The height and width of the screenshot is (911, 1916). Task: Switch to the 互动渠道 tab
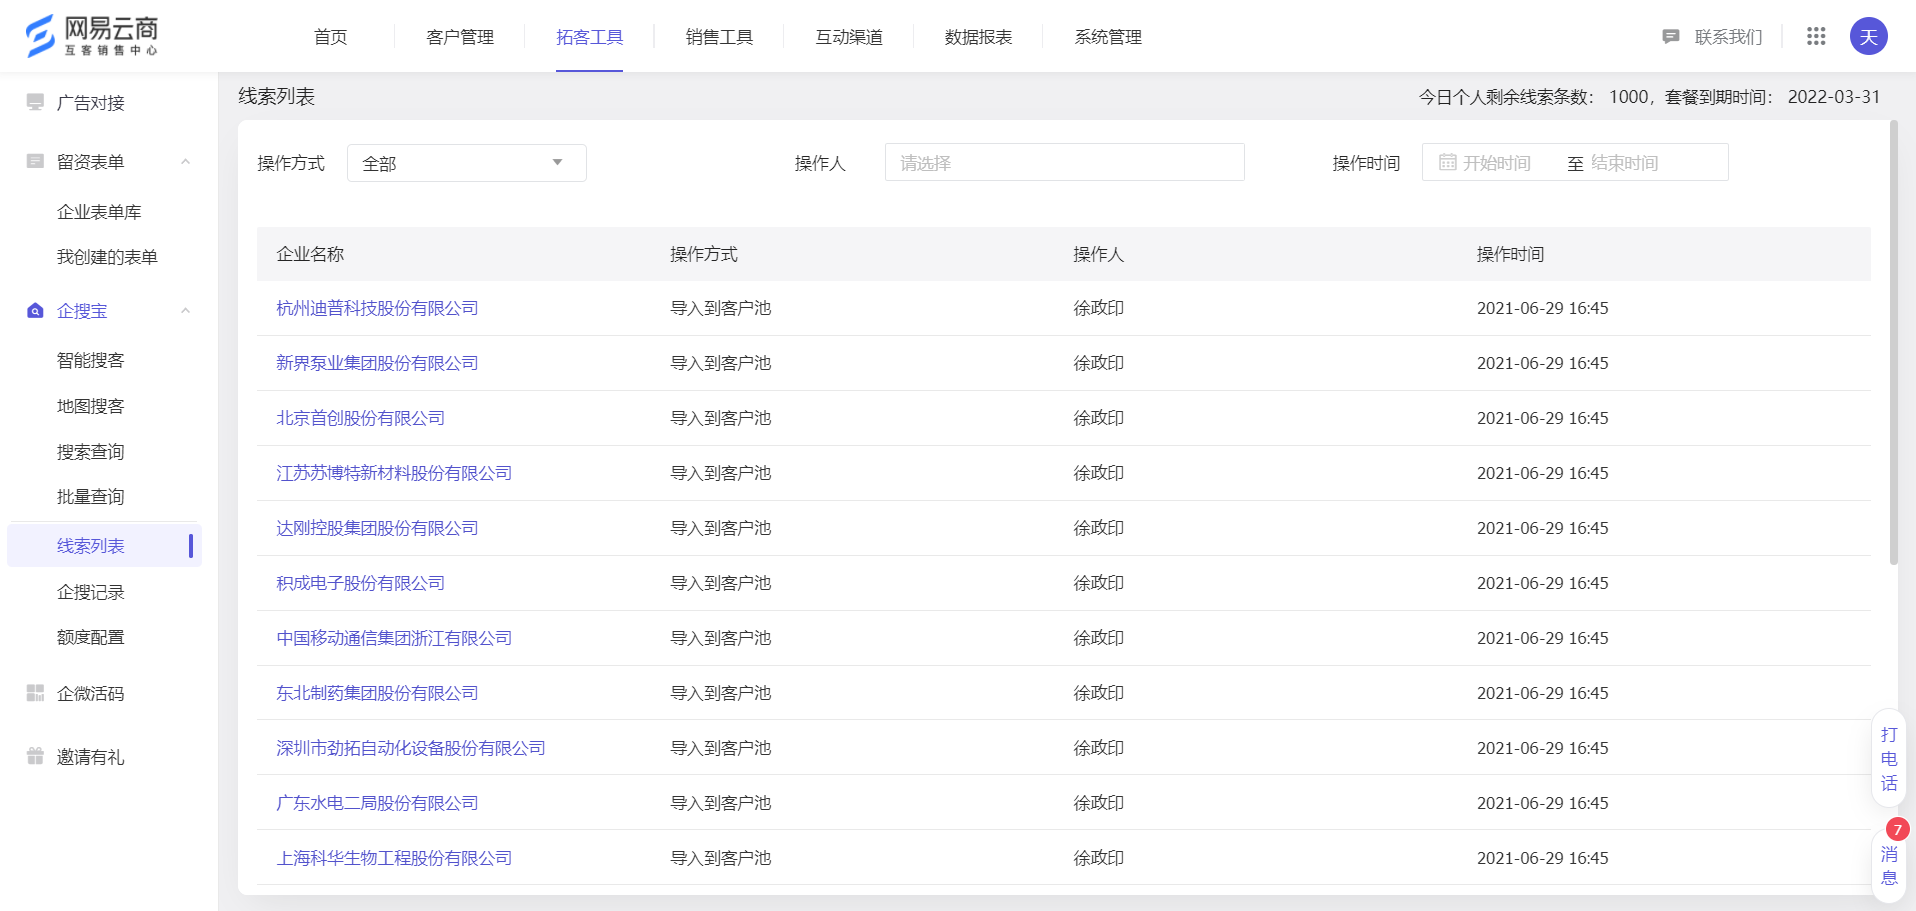(x=849, y=37)
